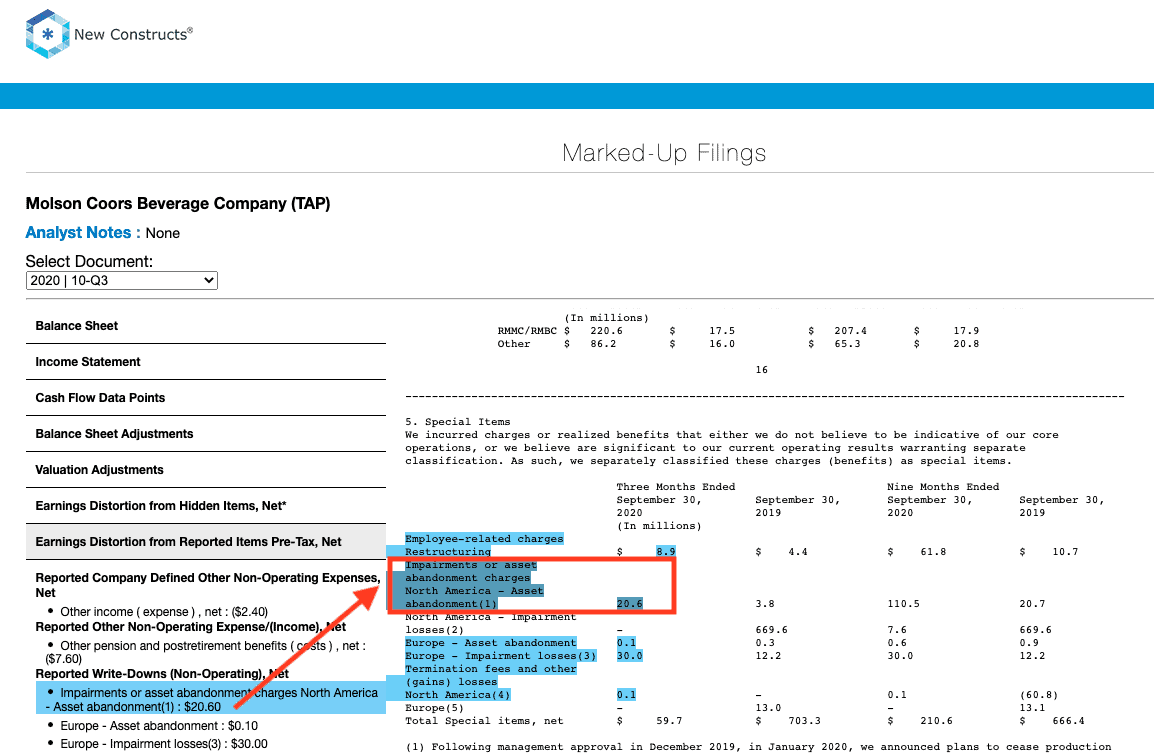Select Other income (expense), net item
1154x753 pixels.
pos(164,612)
